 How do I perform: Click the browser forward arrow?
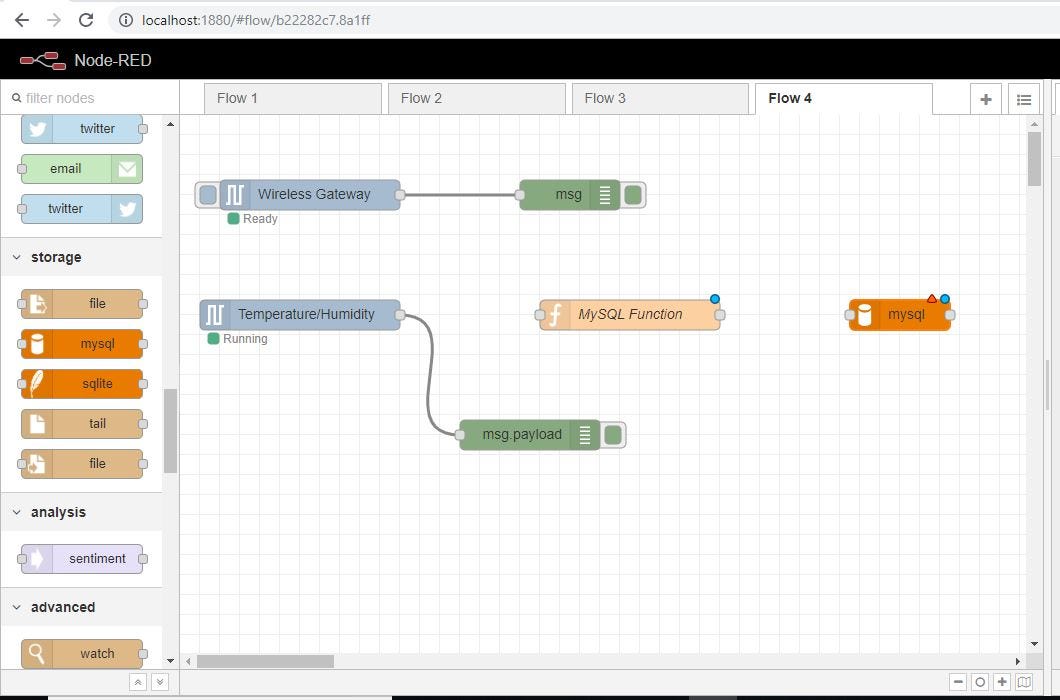click(x=54, y=20)
